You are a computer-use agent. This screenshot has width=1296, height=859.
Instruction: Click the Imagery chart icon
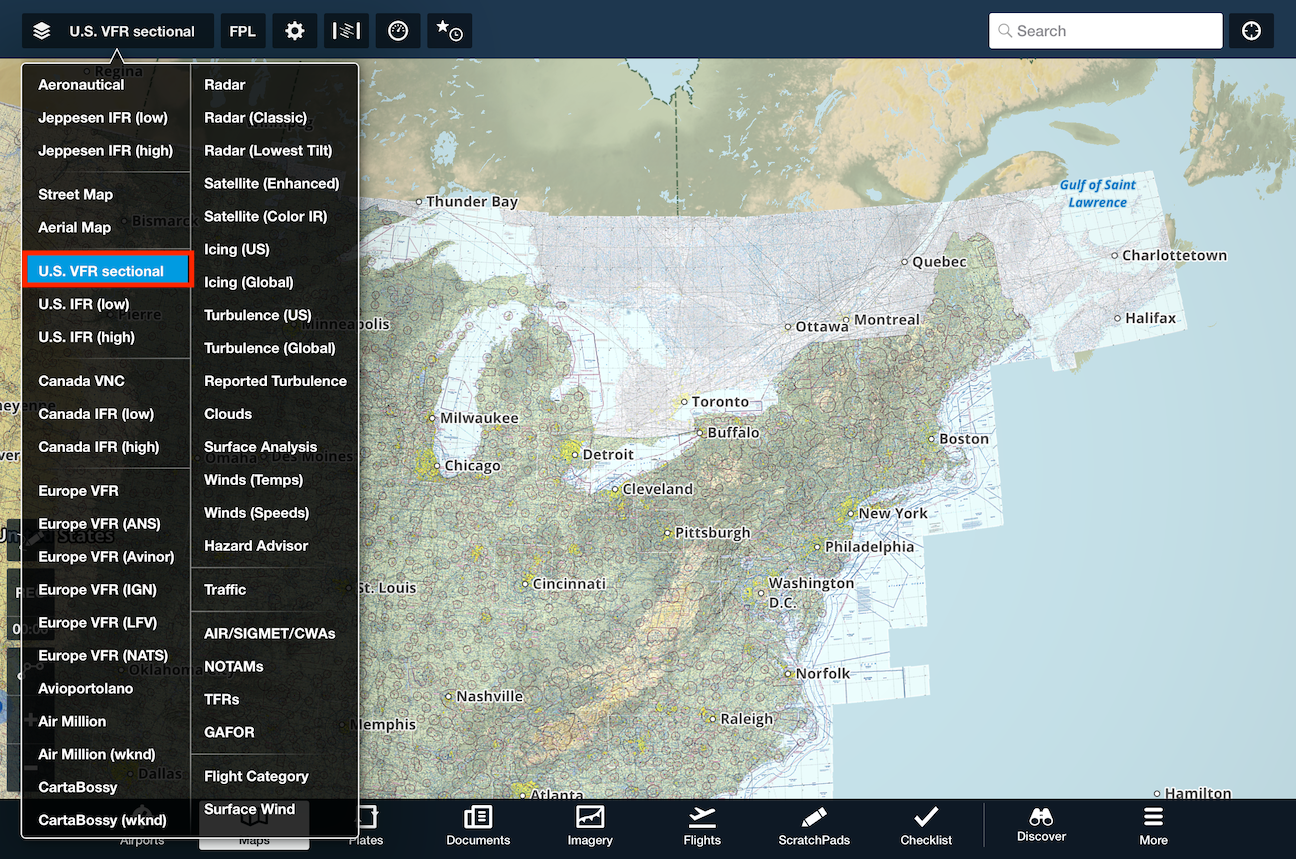coord(590,817)
